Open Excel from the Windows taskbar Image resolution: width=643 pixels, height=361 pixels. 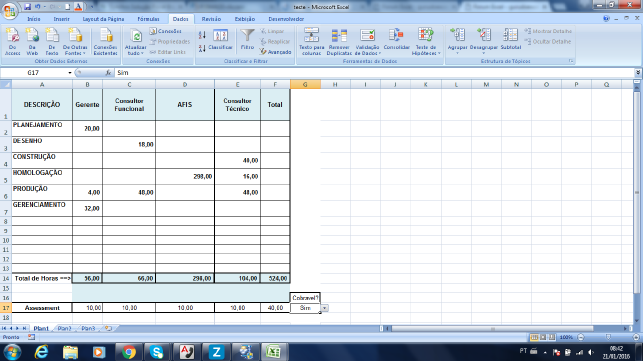273,352
